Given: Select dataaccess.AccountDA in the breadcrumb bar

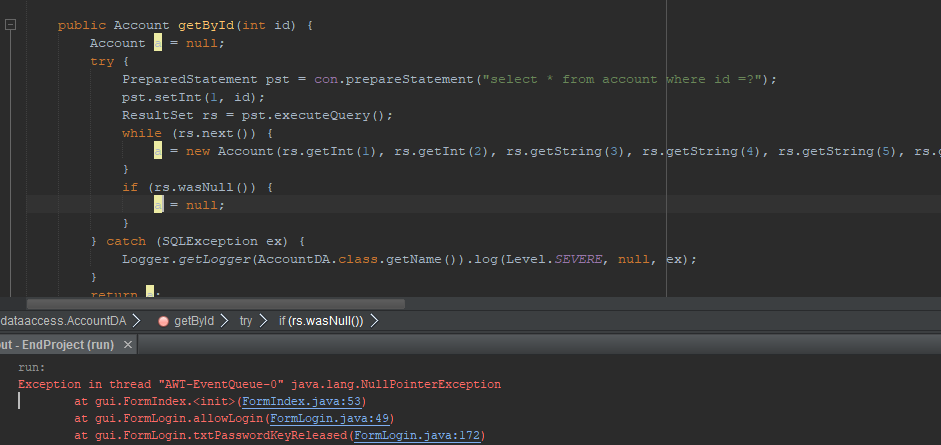Looking at the screenshot, I should click(x=63, y=321).
